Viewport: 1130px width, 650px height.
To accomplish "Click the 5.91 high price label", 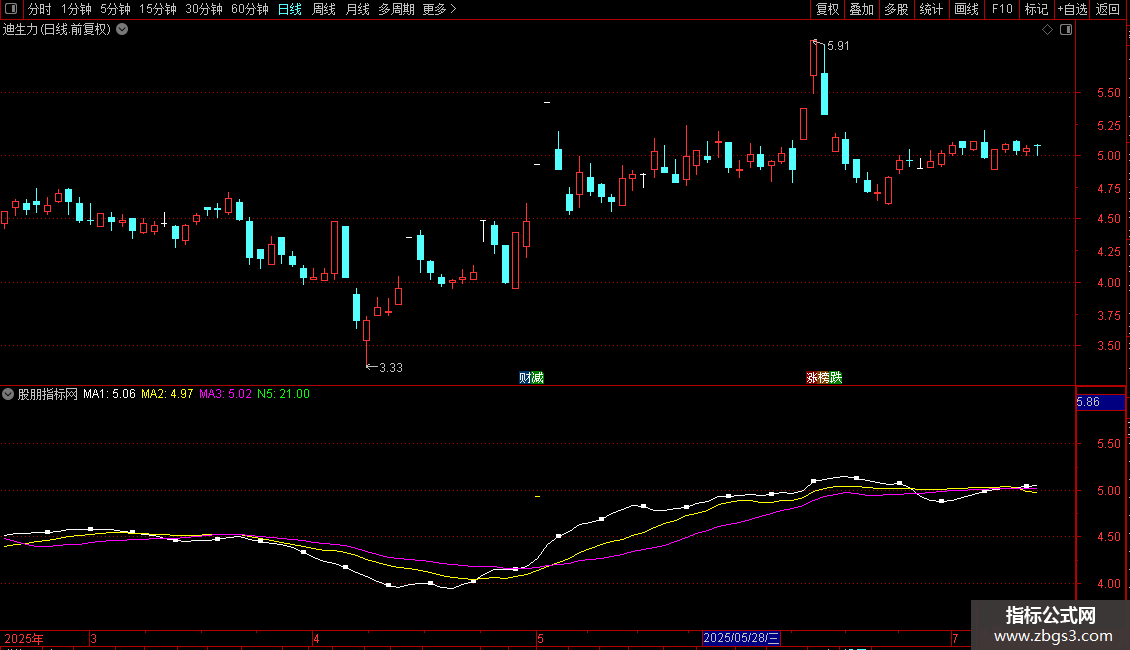I will pos(838,46).
